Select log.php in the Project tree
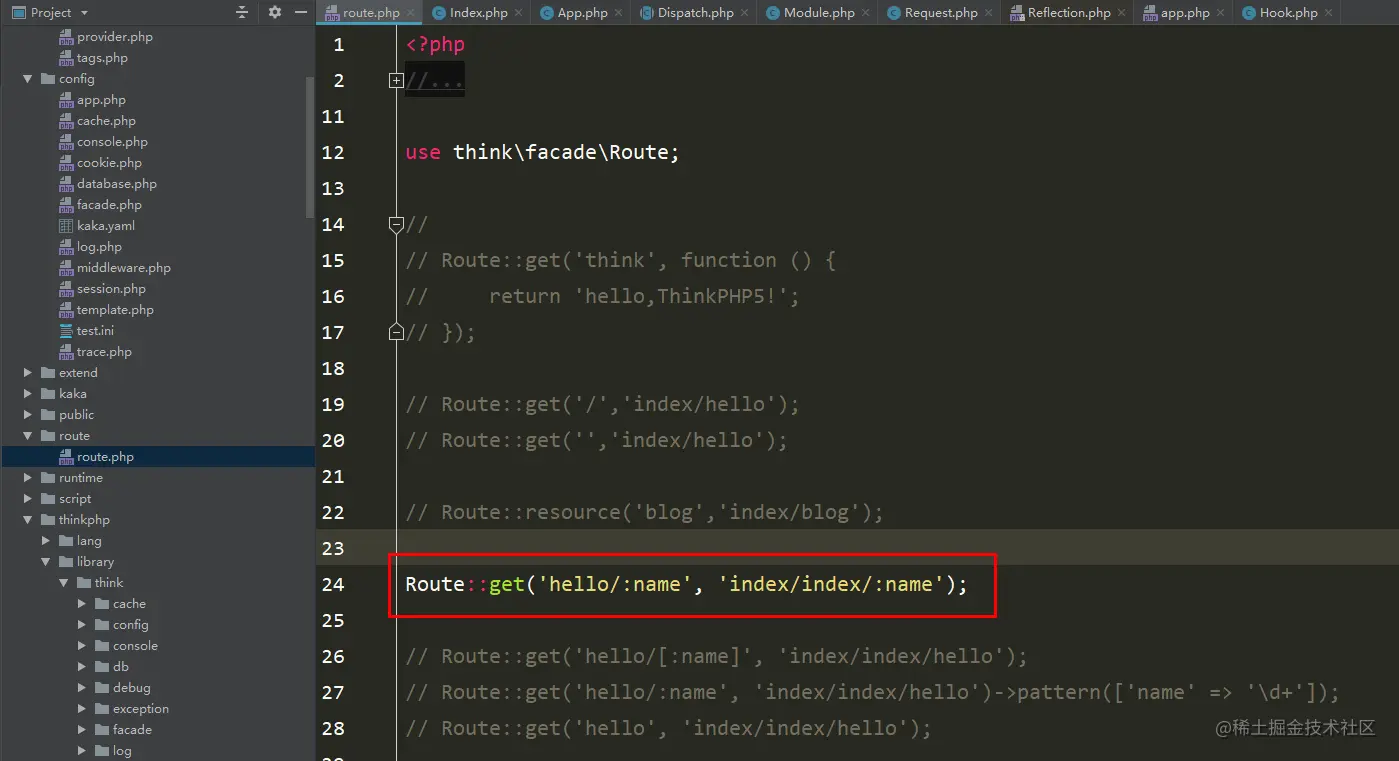The width and height of the screenshot is (1399, 761). click(x=99, y=247)
